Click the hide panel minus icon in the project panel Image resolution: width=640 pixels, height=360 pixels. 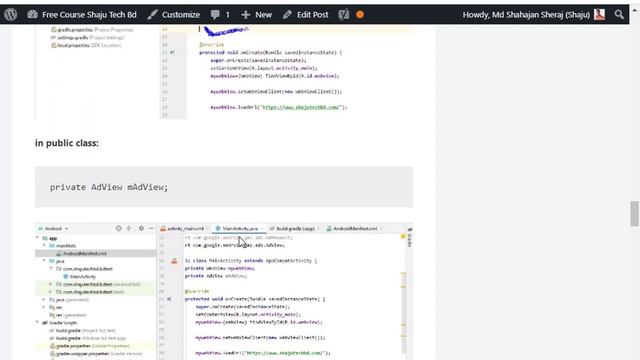coord(151,228)
